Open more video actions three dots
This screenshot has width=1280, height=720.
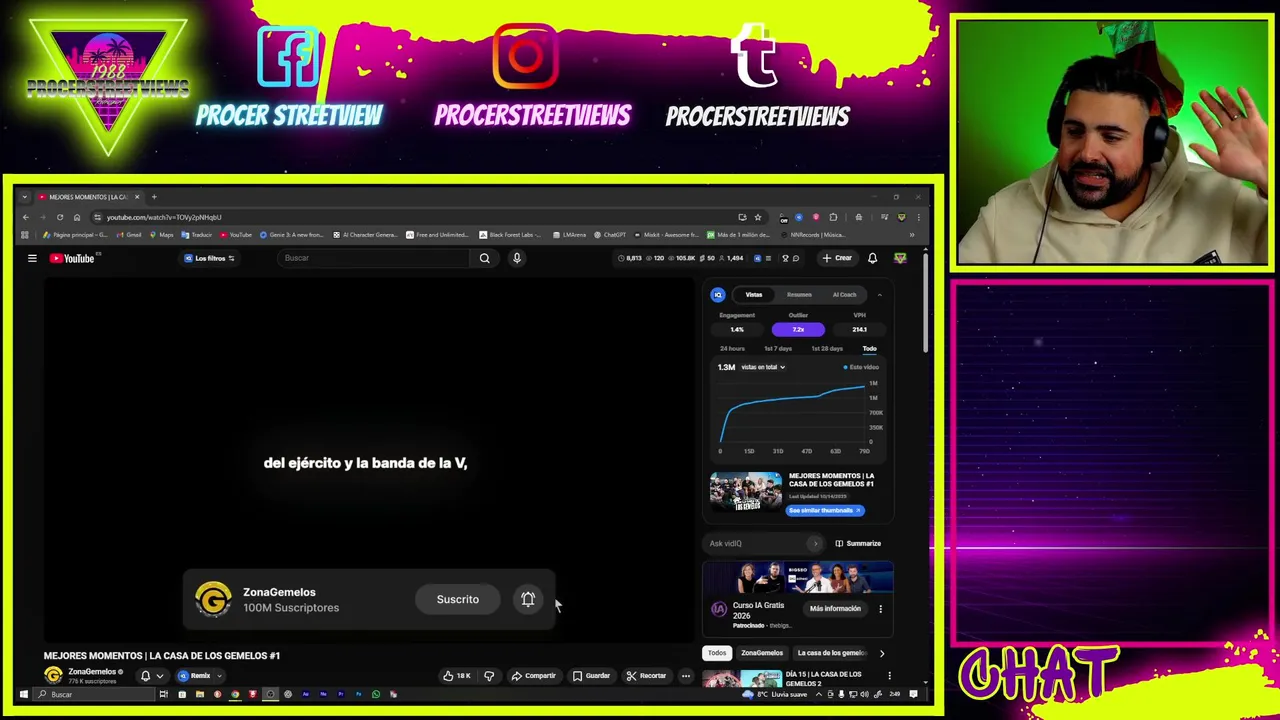point(686,676)
